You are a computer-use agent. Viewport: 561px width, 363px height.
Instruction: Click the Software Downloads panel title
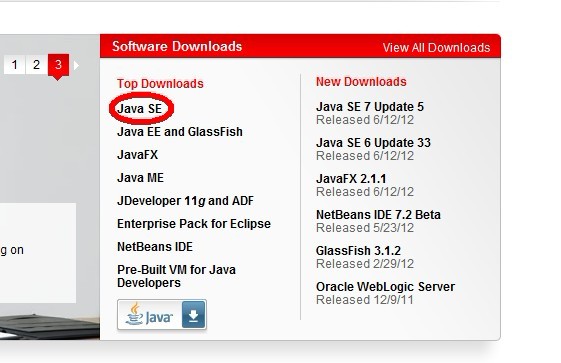[177, 46]
